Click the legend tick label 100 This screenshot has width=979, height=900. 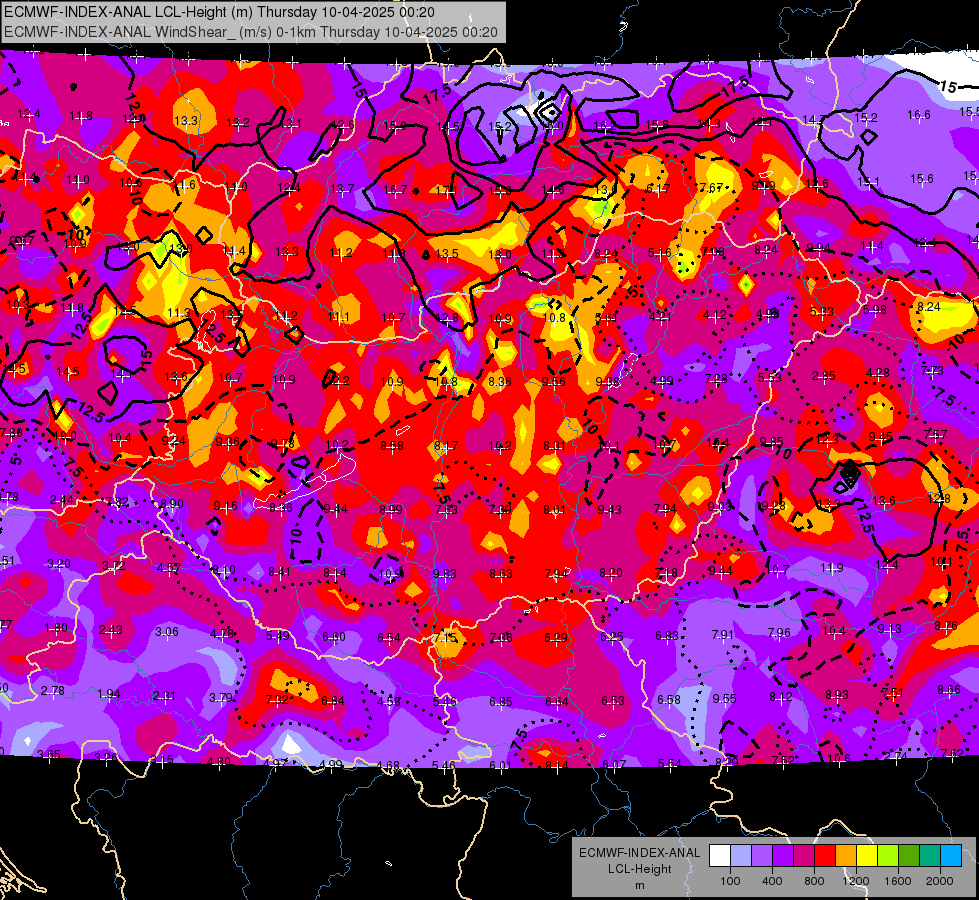(730, 881)
